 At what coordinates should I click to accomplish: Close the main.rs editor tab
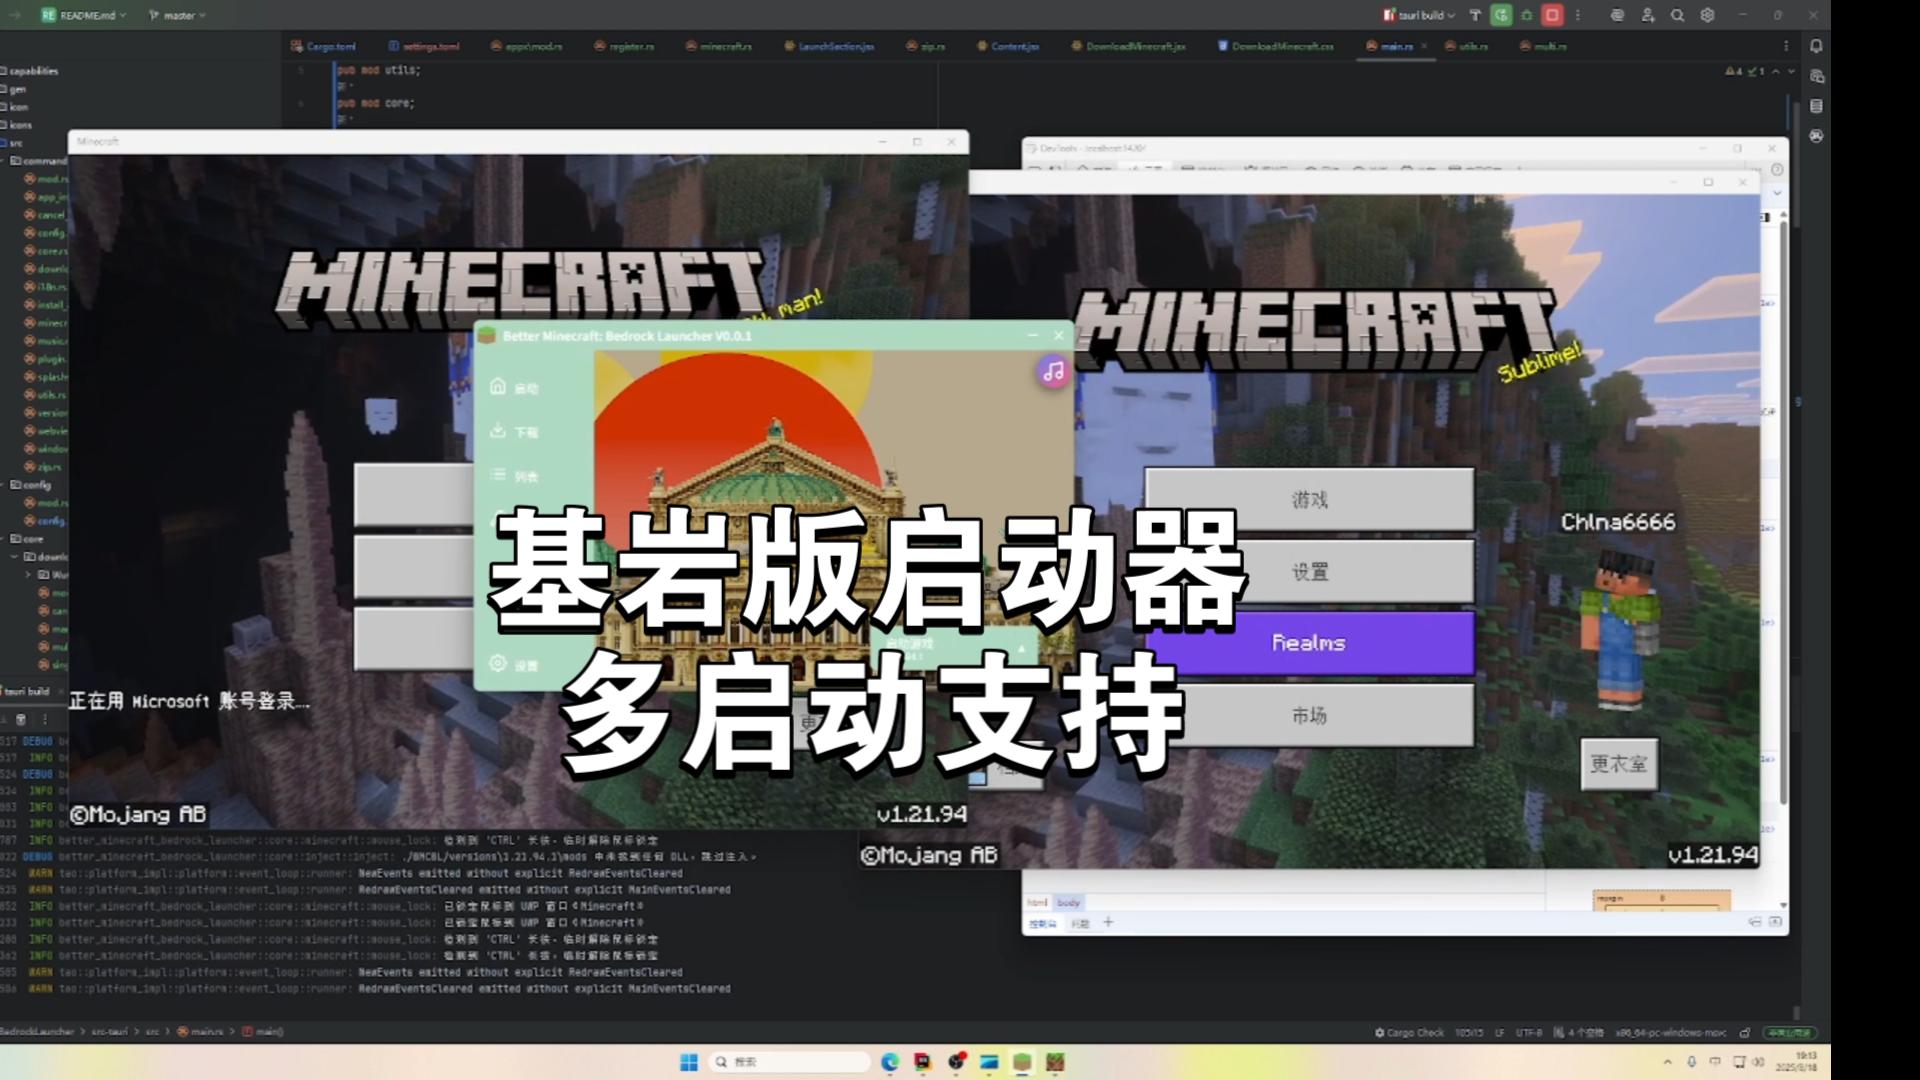[1424, 46]
